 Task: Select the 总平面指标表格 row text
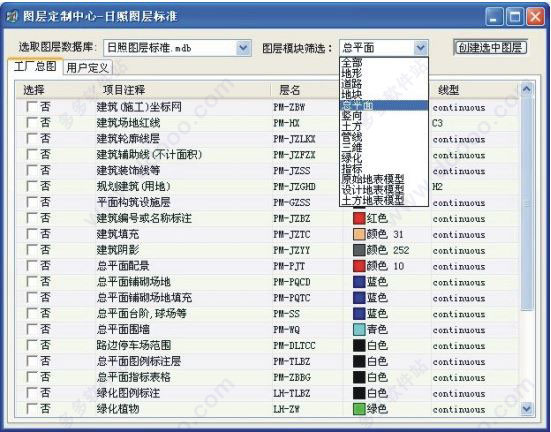click(x=134, y=377)
